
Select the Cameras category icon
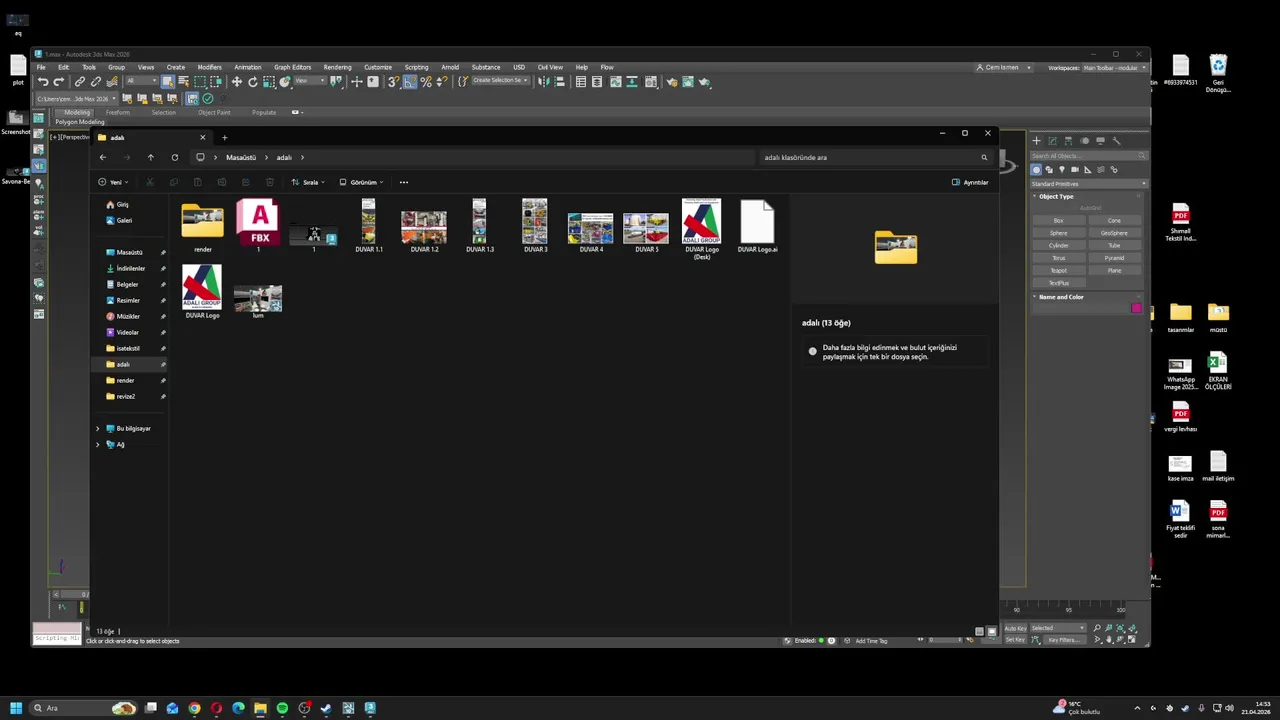[x=1075, y=170]
